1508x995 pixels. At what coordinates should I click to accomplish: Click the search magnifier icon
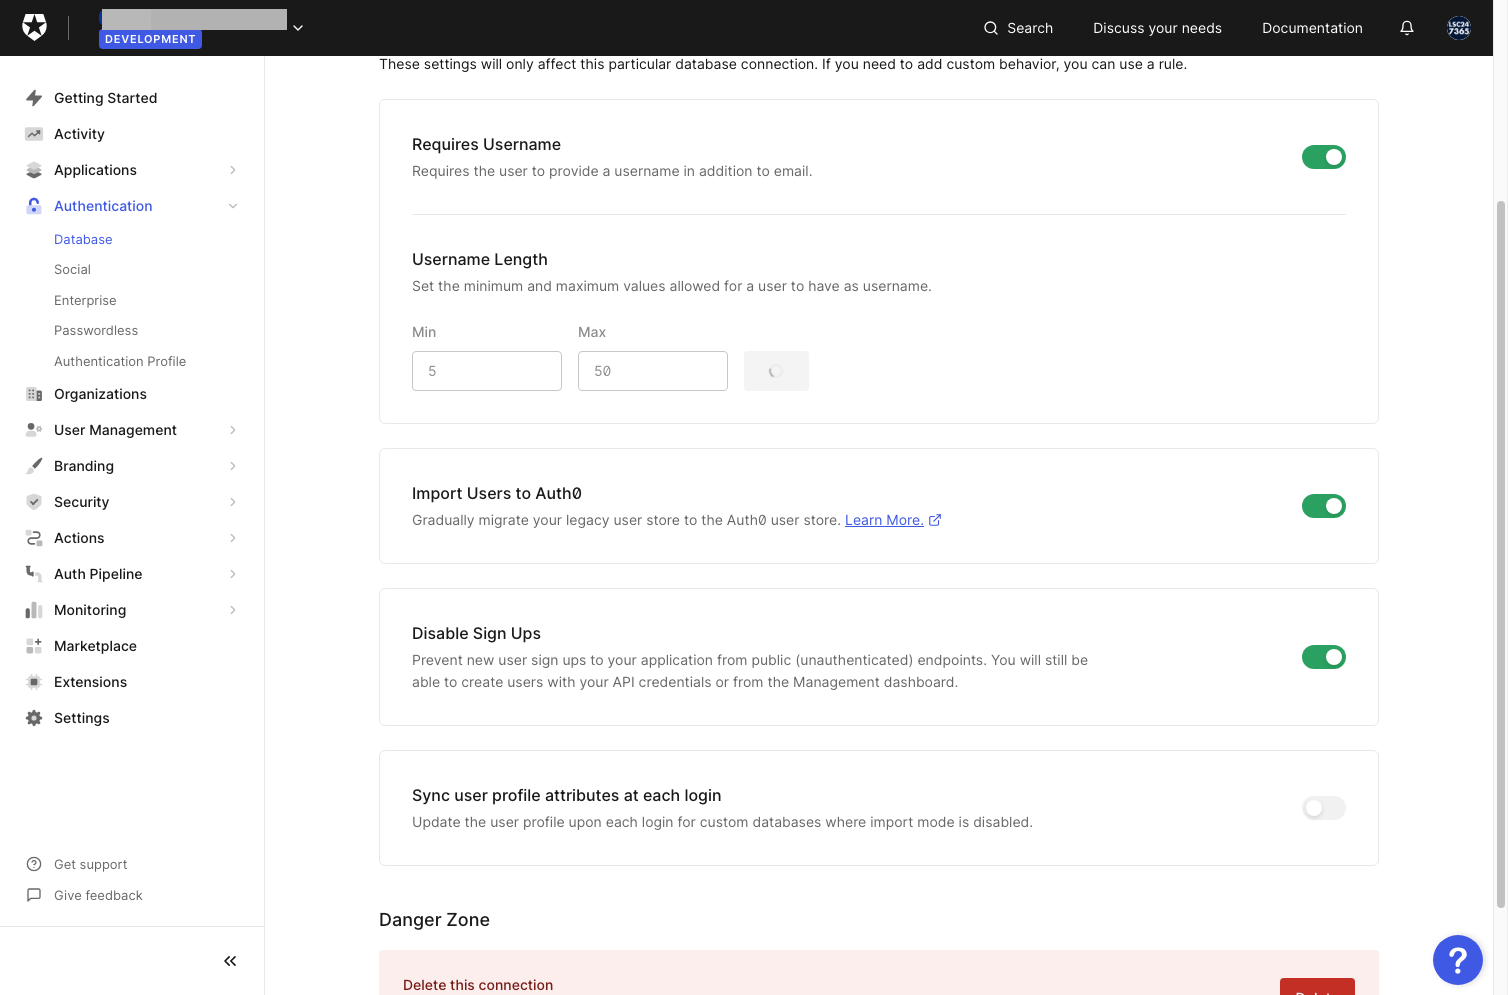pos(991,28)
